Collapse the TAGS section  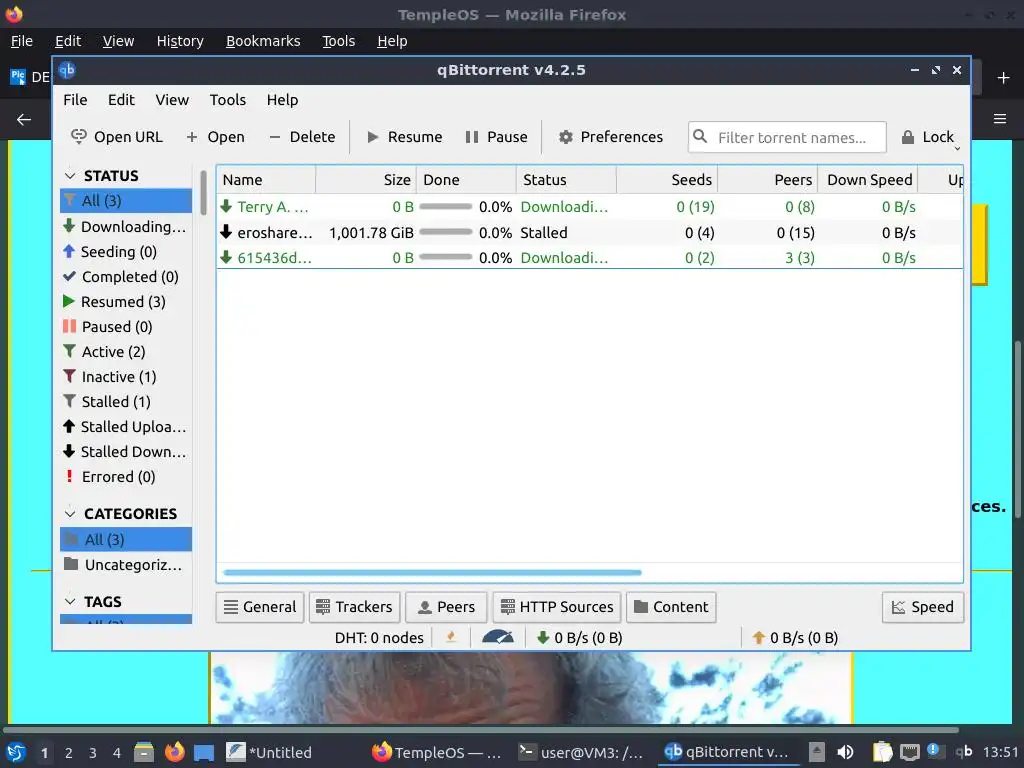(70, 601)
